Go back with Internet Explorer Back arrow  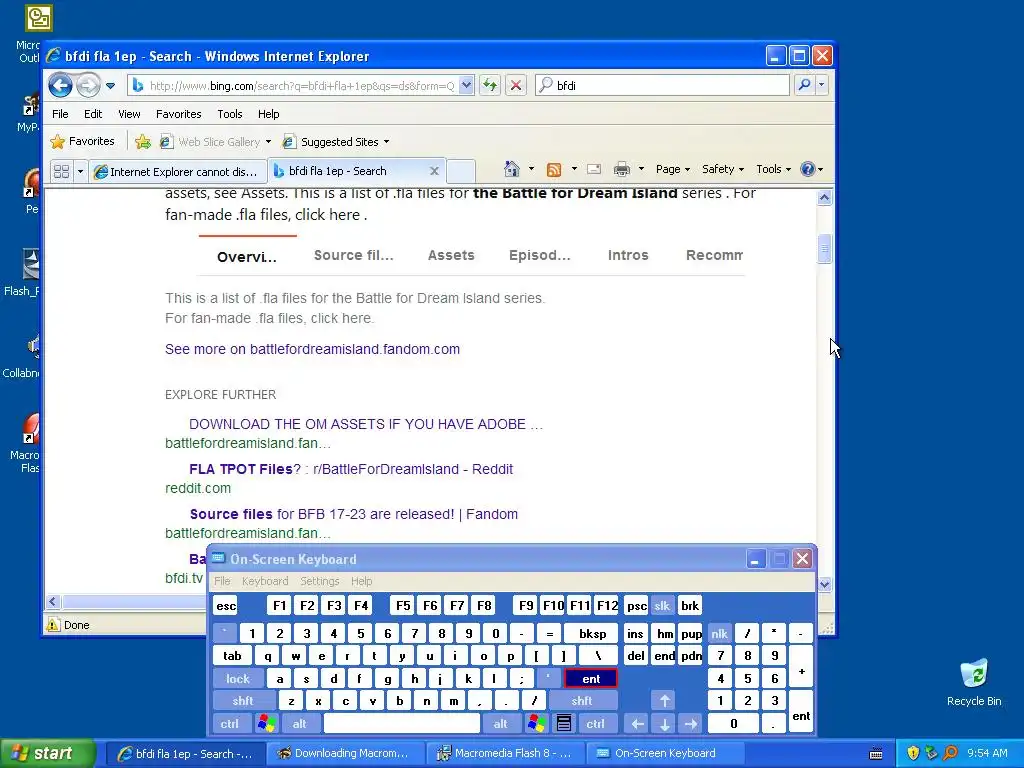(61, 85)
